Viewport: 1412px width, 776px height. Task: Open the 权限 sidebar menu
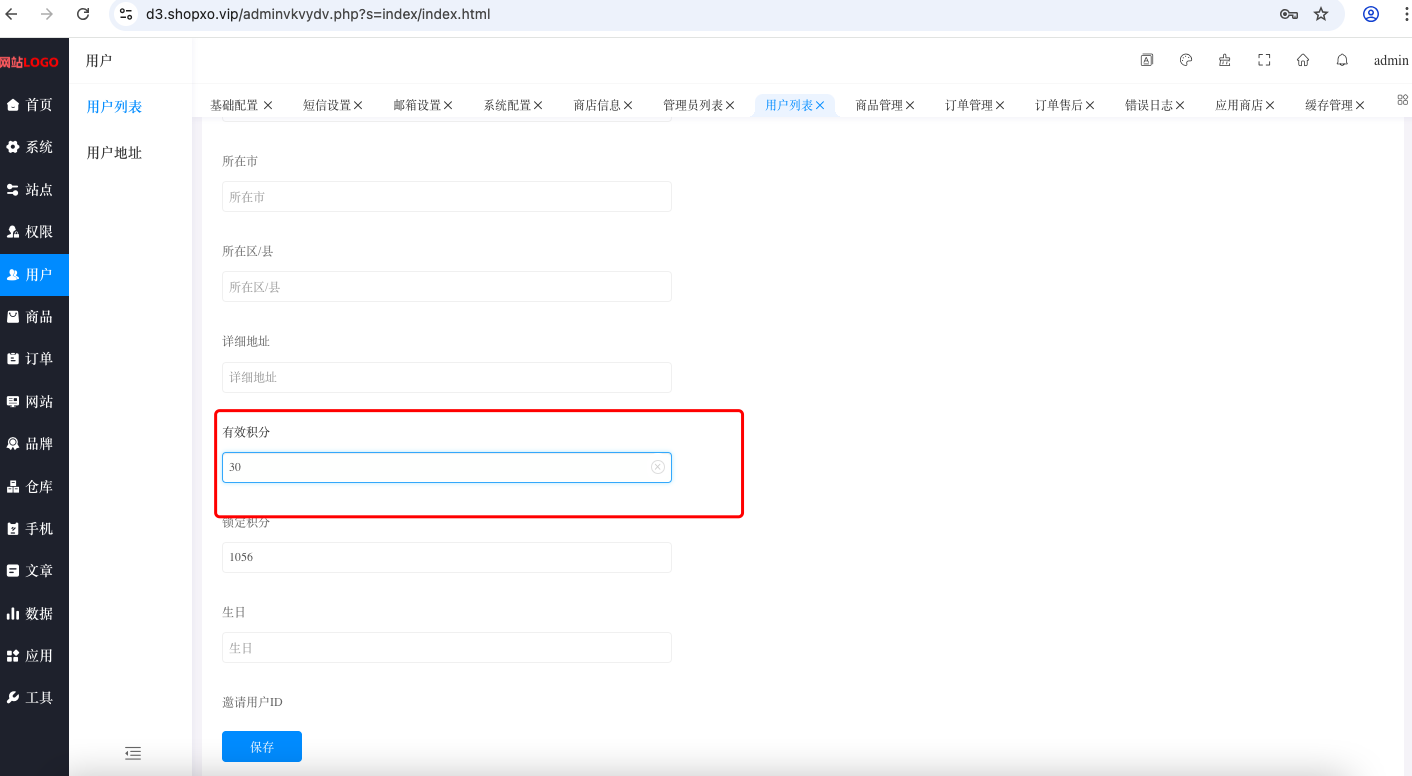tap(34, 232)
